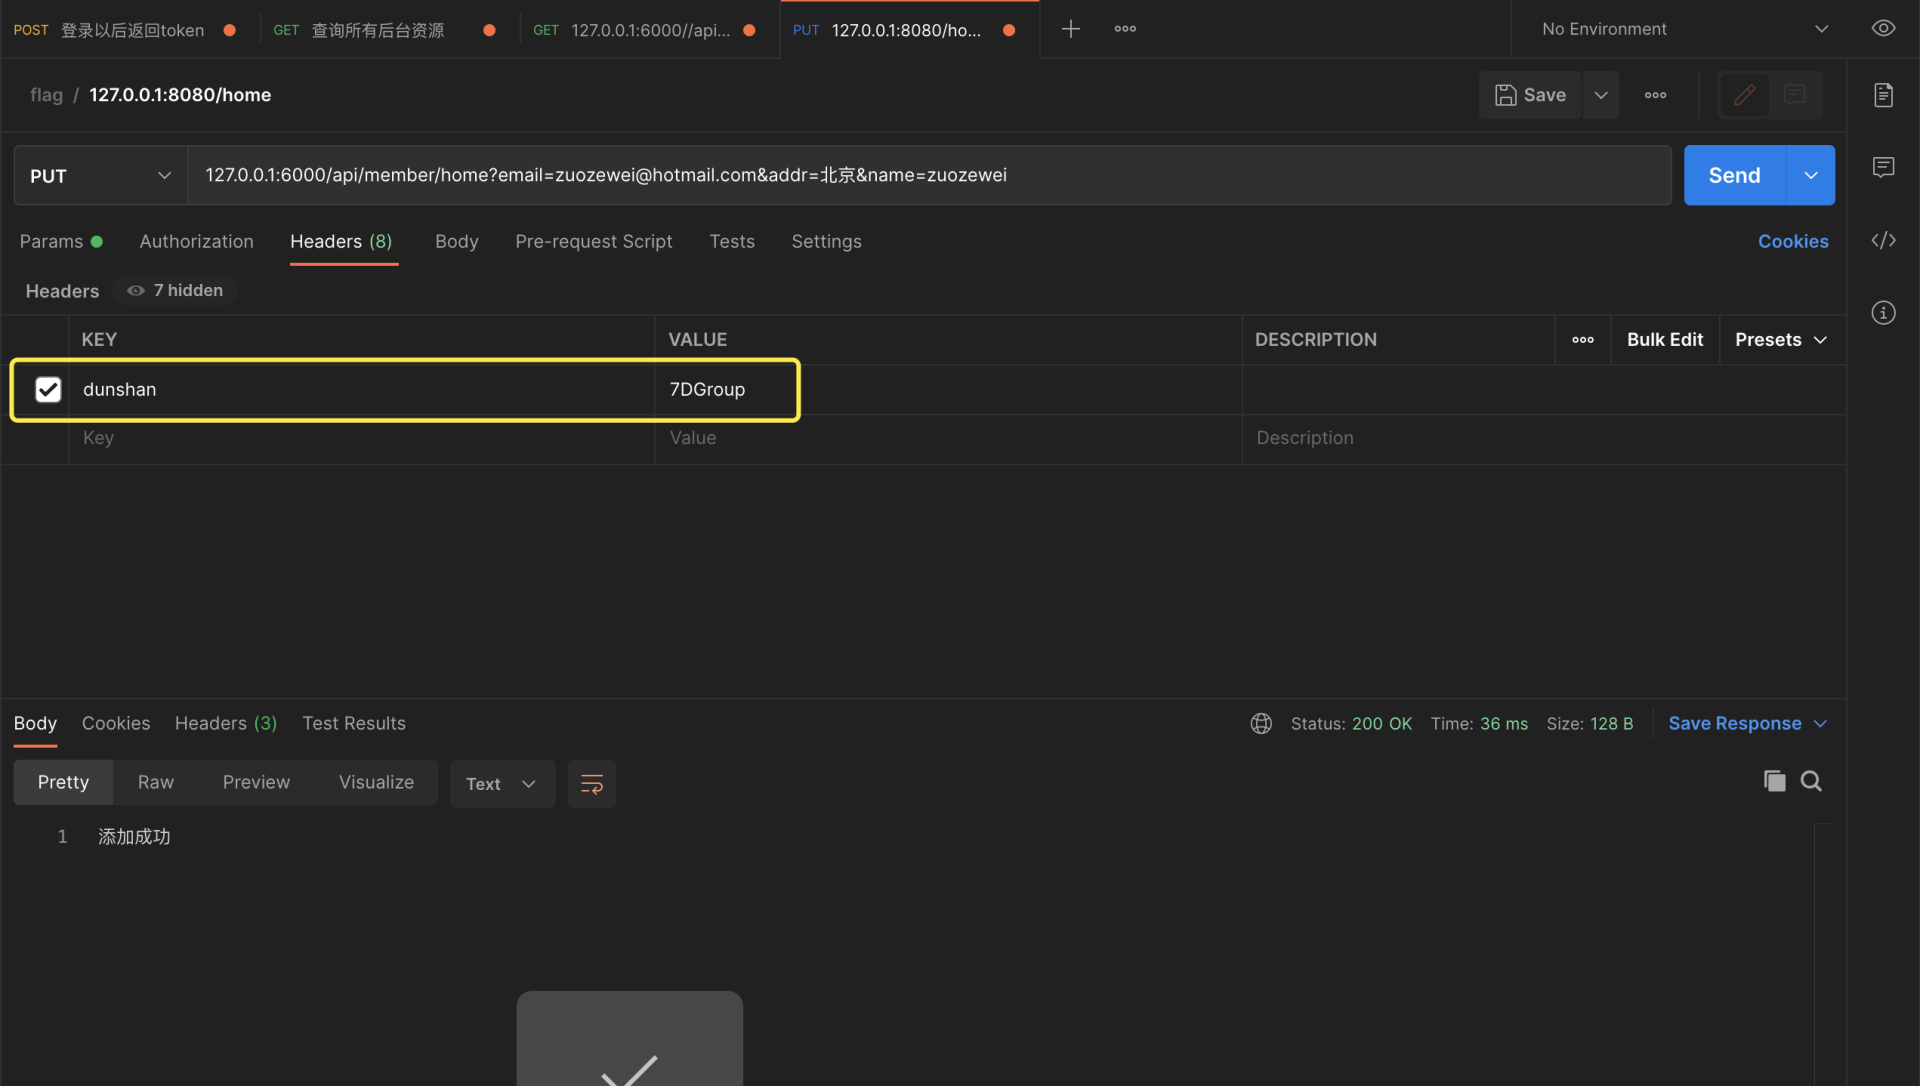
Task: Open the request Body tab
Action: click(x=457, y=241)
